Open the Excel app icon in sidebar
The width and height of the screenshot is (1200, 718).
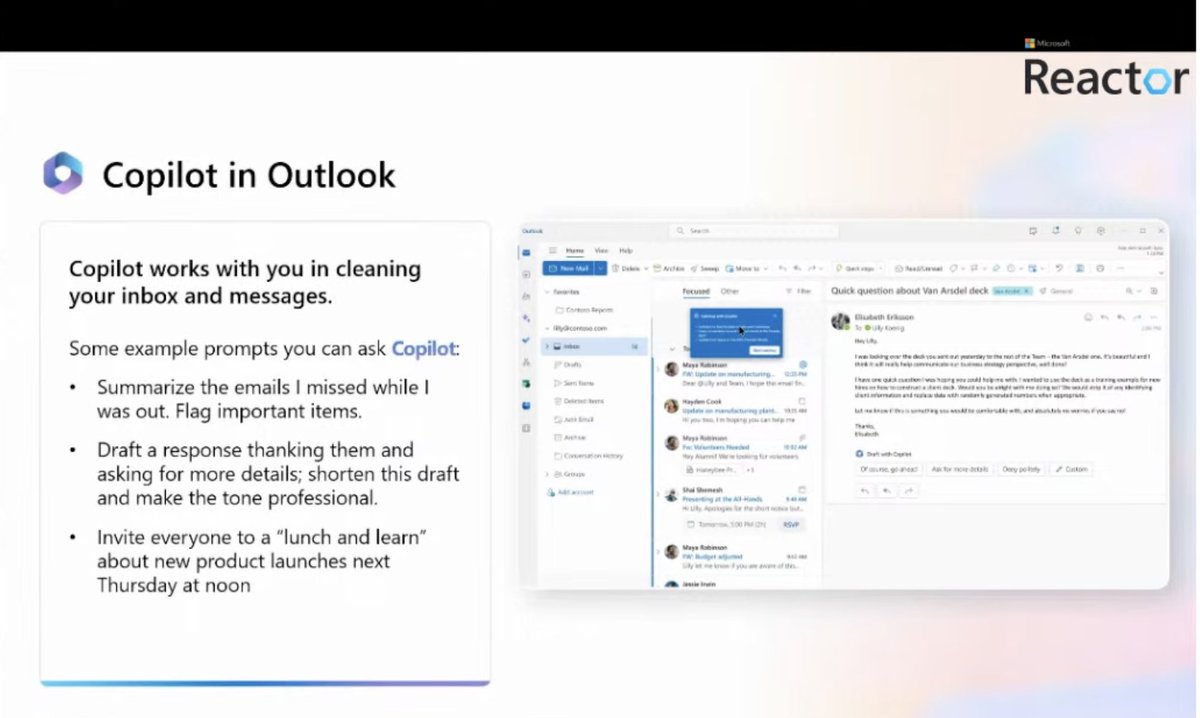(526, 384)
